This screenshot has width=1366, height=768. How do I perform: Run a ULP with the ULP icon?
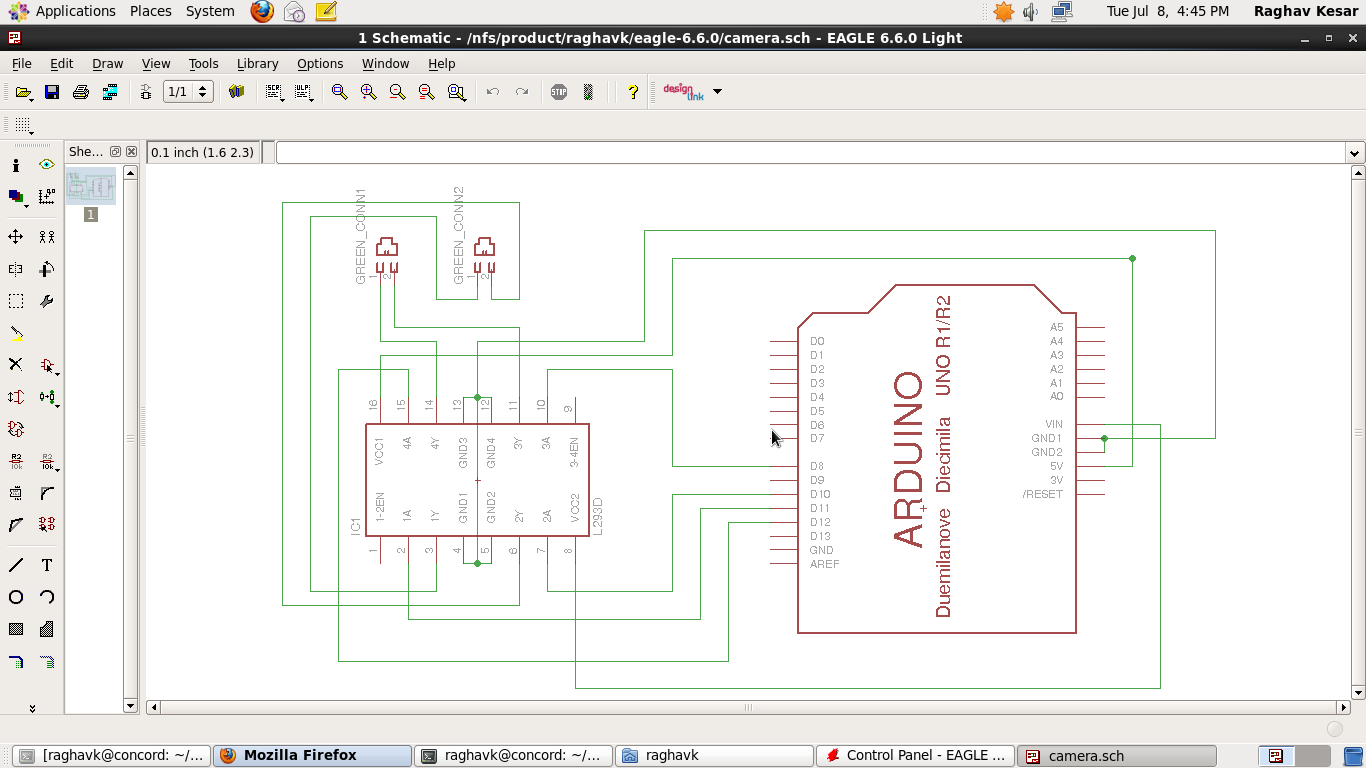303,92
